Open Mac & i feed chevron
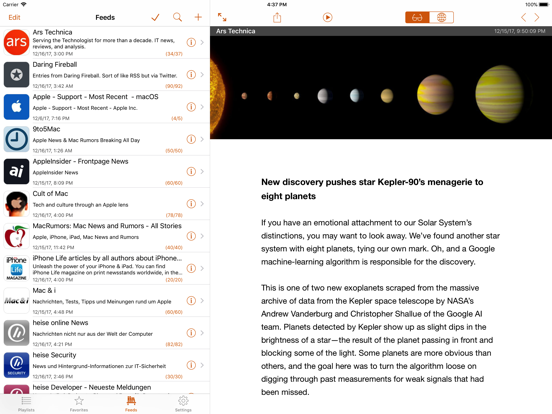 (202, 300)
